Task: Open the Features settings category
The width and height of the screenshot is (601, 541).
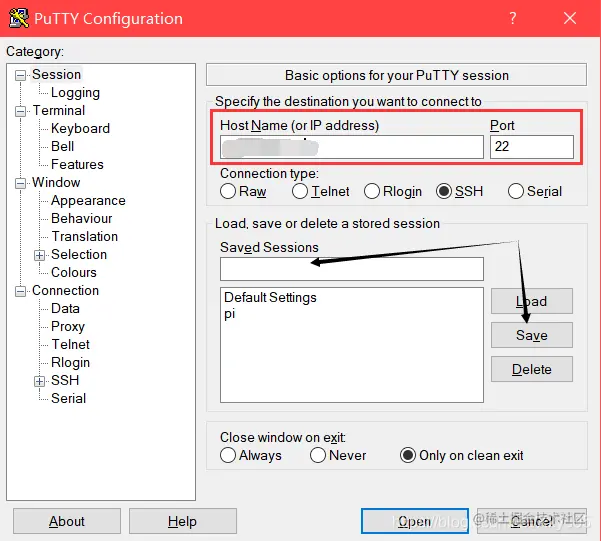Action: pos(77,164)
